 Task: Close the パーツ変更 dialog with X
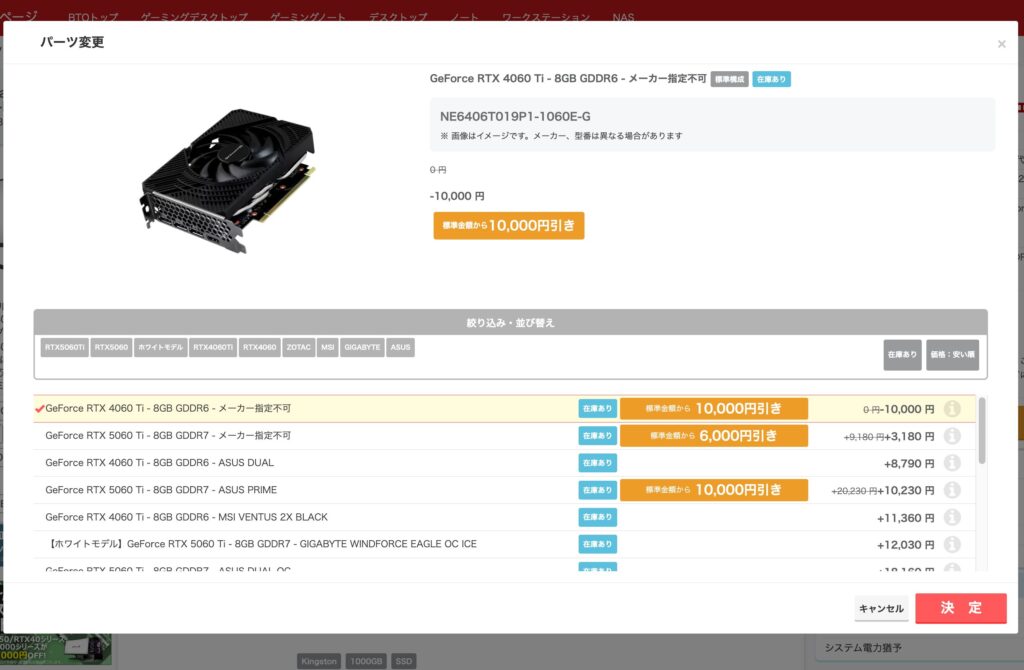click(x=1001, y=44)
